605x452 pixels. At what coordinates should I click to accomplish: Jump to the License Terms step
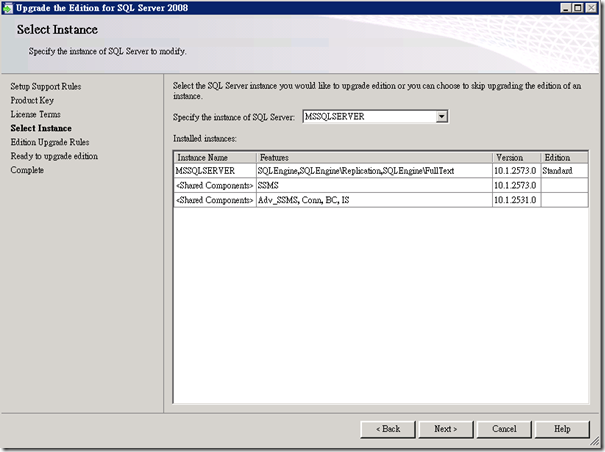click(x=35, y=115)
